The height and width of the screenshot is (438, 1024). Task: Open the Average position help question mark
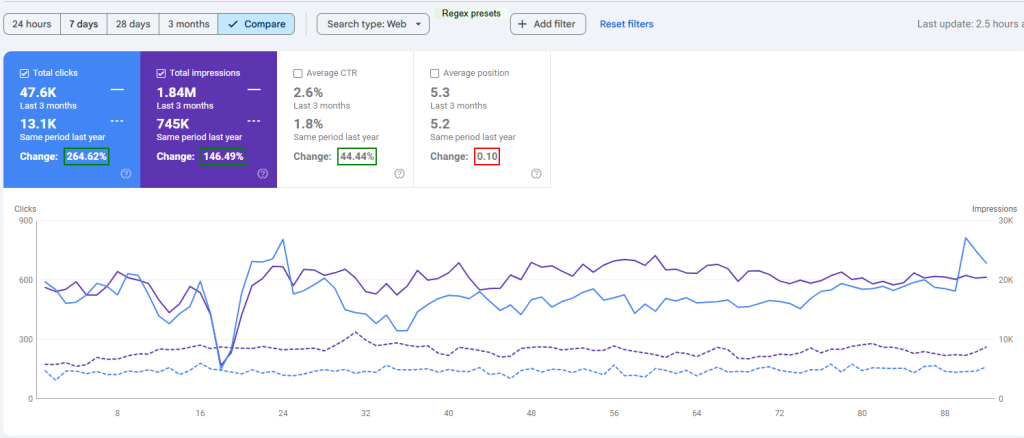[536, 173]
